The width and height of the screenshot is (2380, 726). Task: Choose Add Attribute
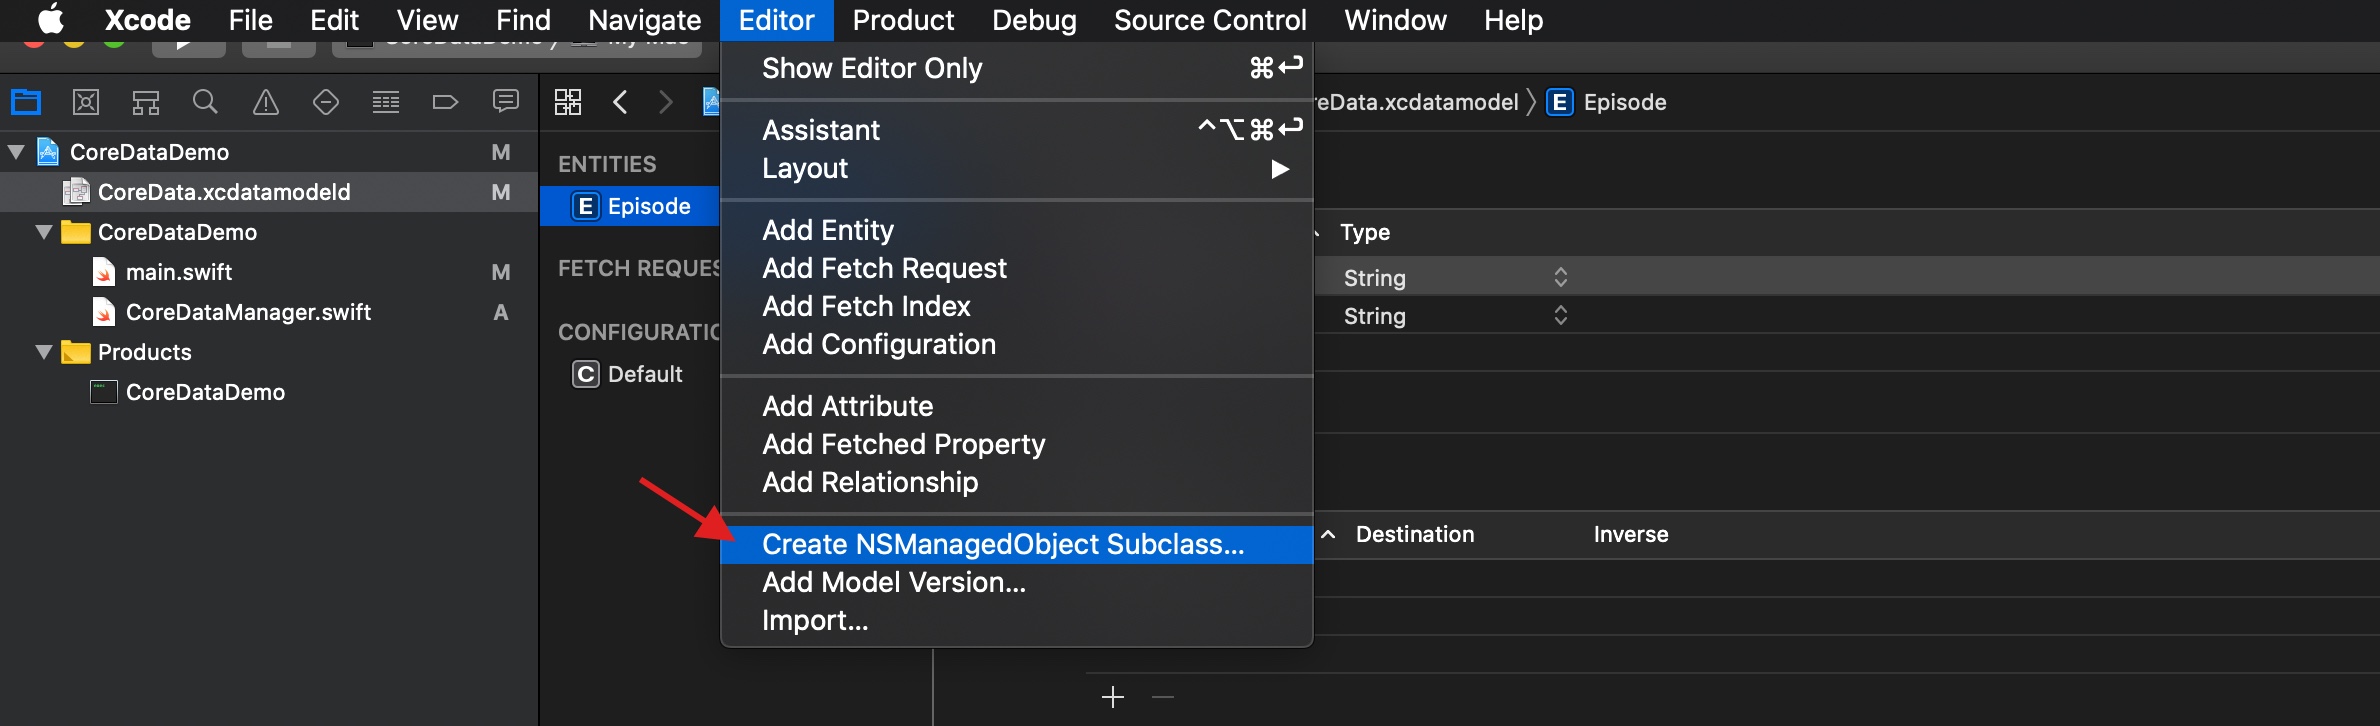(1016, 406)
